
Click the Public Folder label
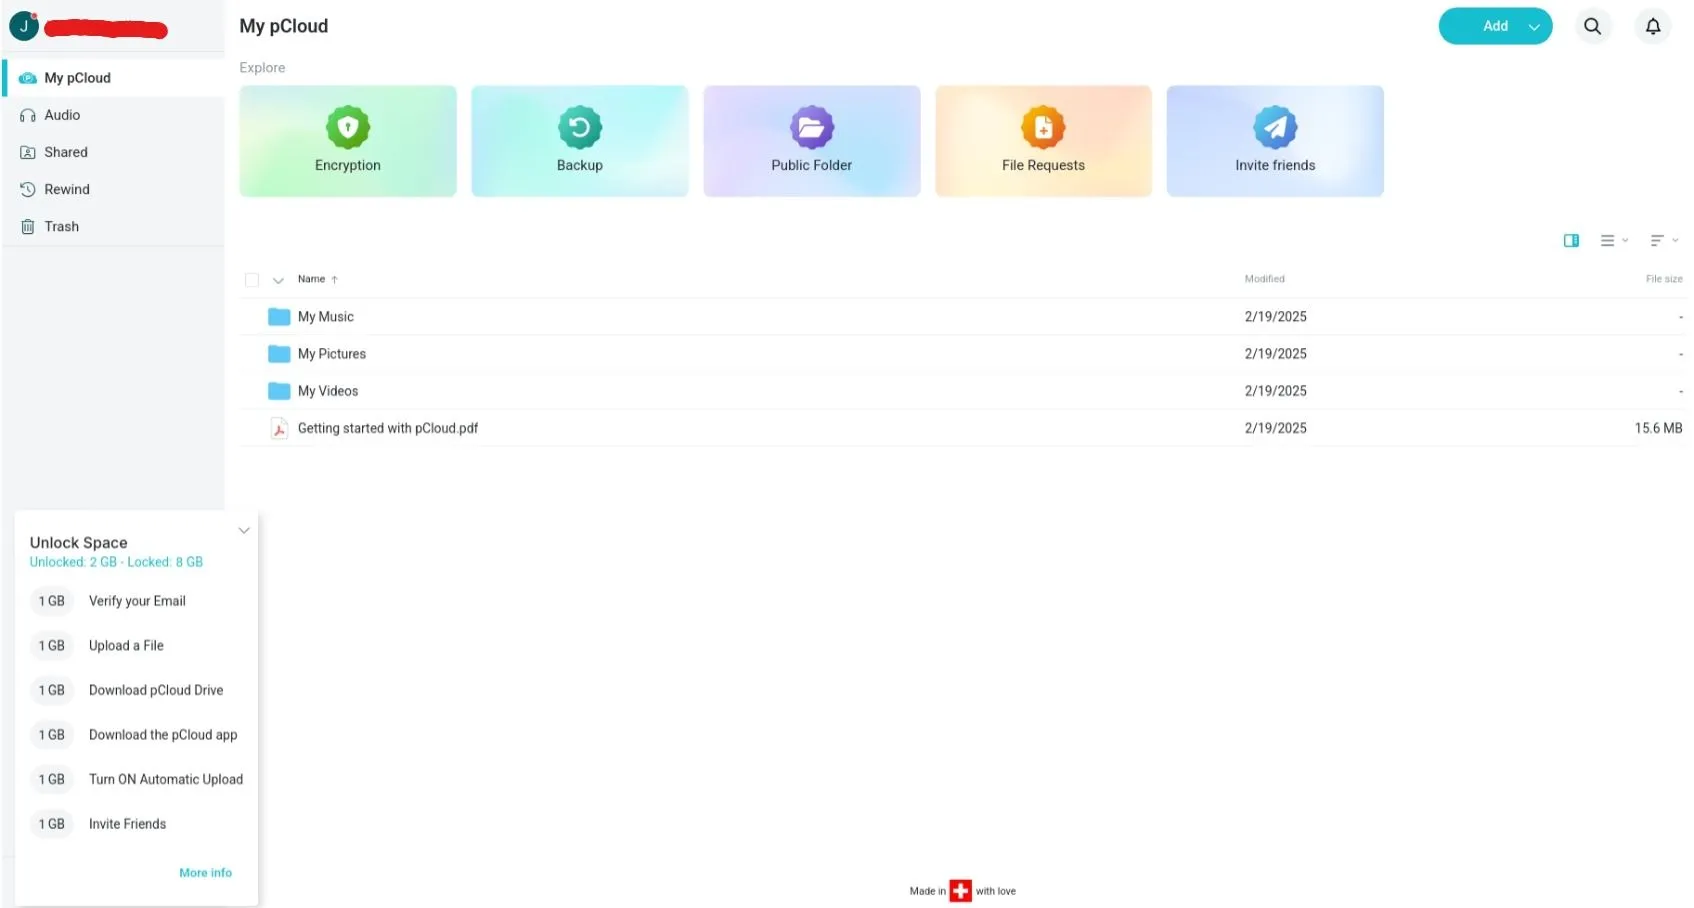(812, 165)
